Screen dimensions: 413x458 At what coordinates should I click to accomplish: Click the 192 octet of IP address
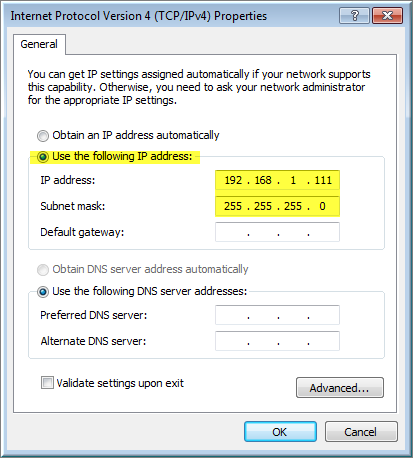(233, 180)
